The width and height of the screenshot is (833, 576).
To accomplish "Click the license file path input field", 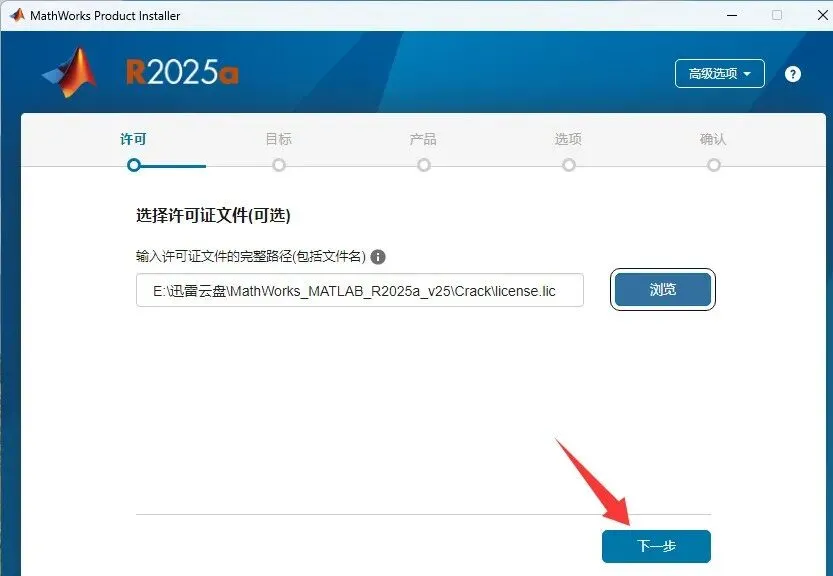I will (x=360, y=290).
